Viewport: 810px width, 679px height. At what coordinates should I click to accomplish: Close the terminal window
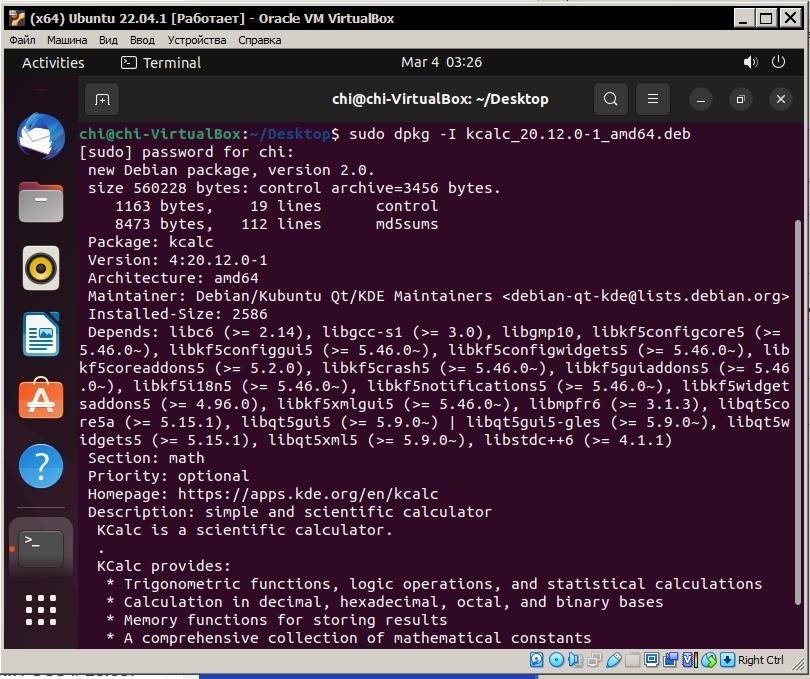[x=781, y=99]
